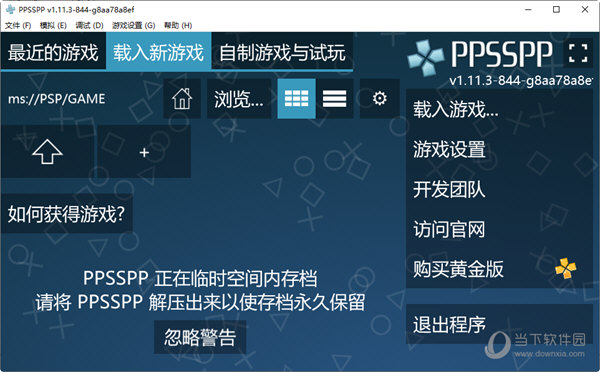Open the 帮助 (H) menu

coord(178,25)
